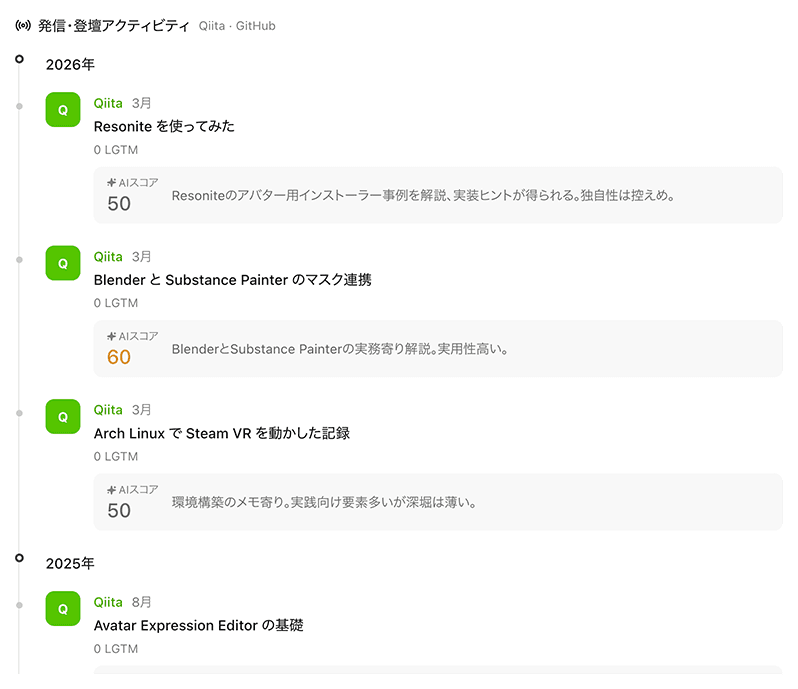Click the Qiita label above Arch Linux で Steam VR
798x689 pixels.
108,410
